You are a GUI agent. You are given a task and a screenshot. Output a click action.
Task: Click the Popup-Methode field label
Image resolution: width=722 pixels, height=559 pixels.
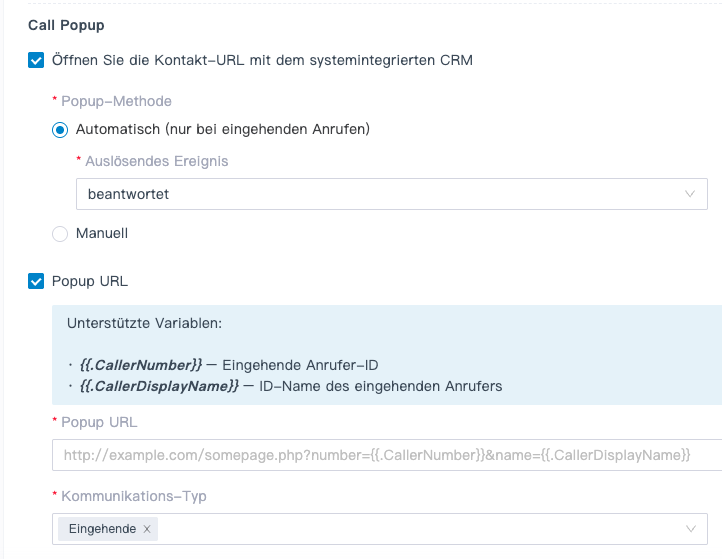click(x=116, y=101)
